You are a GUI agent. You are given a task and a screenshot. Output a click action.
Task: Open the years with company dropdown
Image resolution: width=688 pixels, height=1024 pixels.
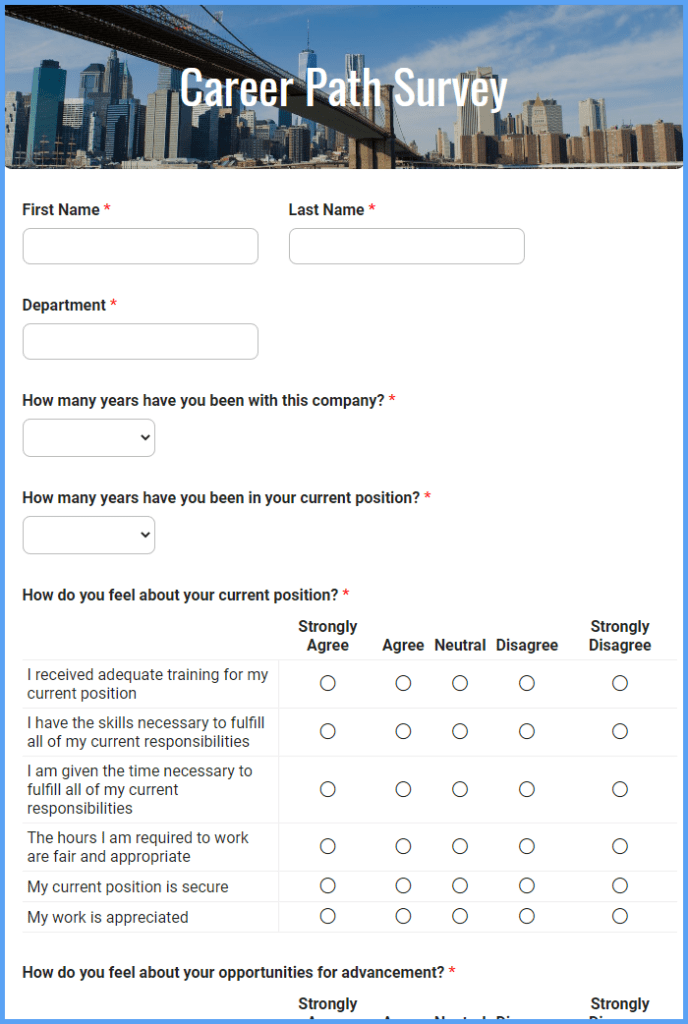tap(88, 437)
